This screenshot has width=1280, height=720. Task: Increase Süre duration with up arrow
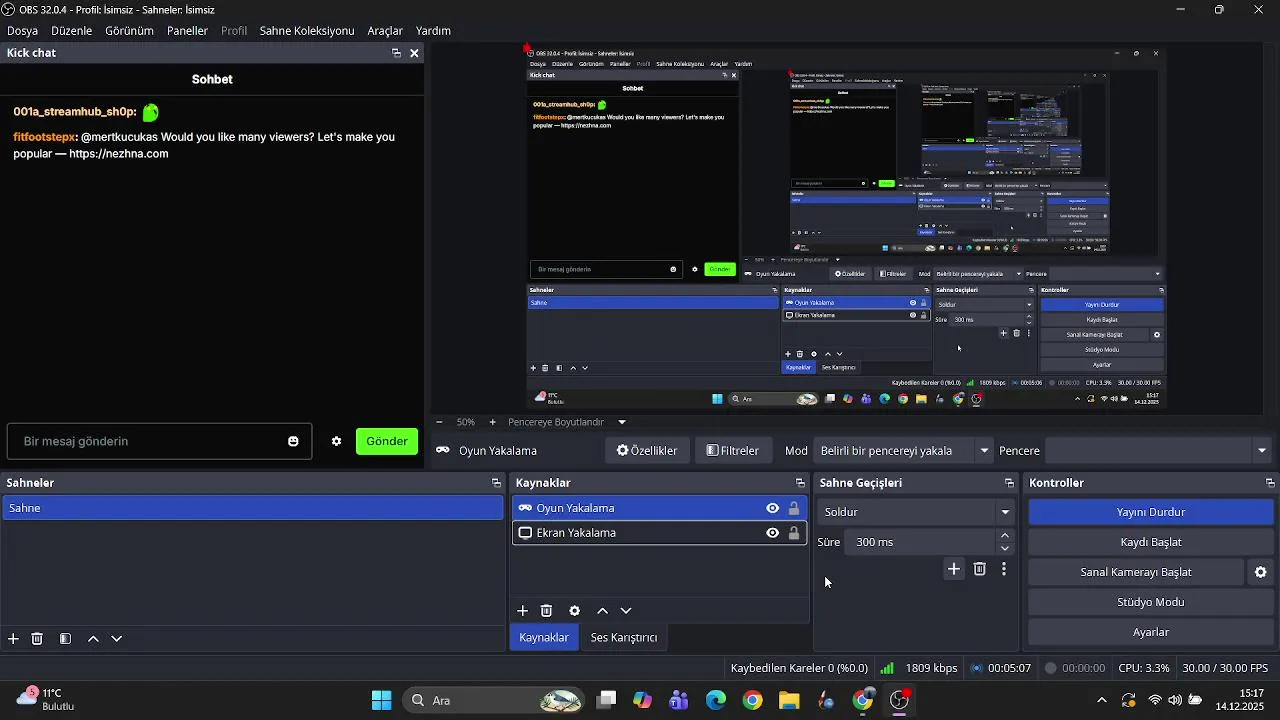pyautogui.click(x=1005, y=536)
